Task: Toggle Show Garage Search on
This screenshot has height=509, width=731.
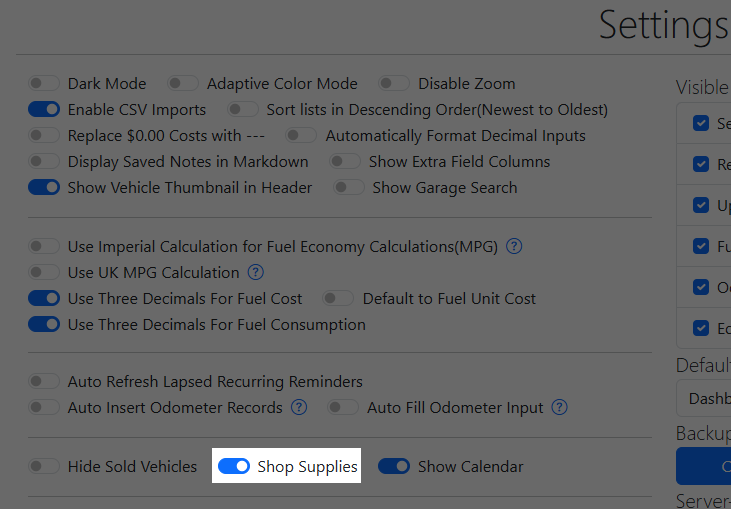Action: click(349, 188)
